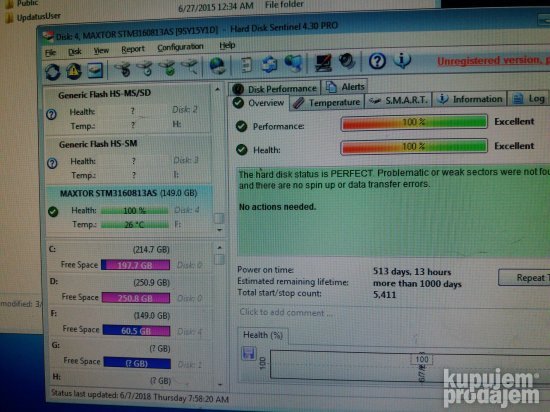The image size is (550, 412).
Task: Click the green check icon of MAXTOR disk
Action: [x=53, y=211]
